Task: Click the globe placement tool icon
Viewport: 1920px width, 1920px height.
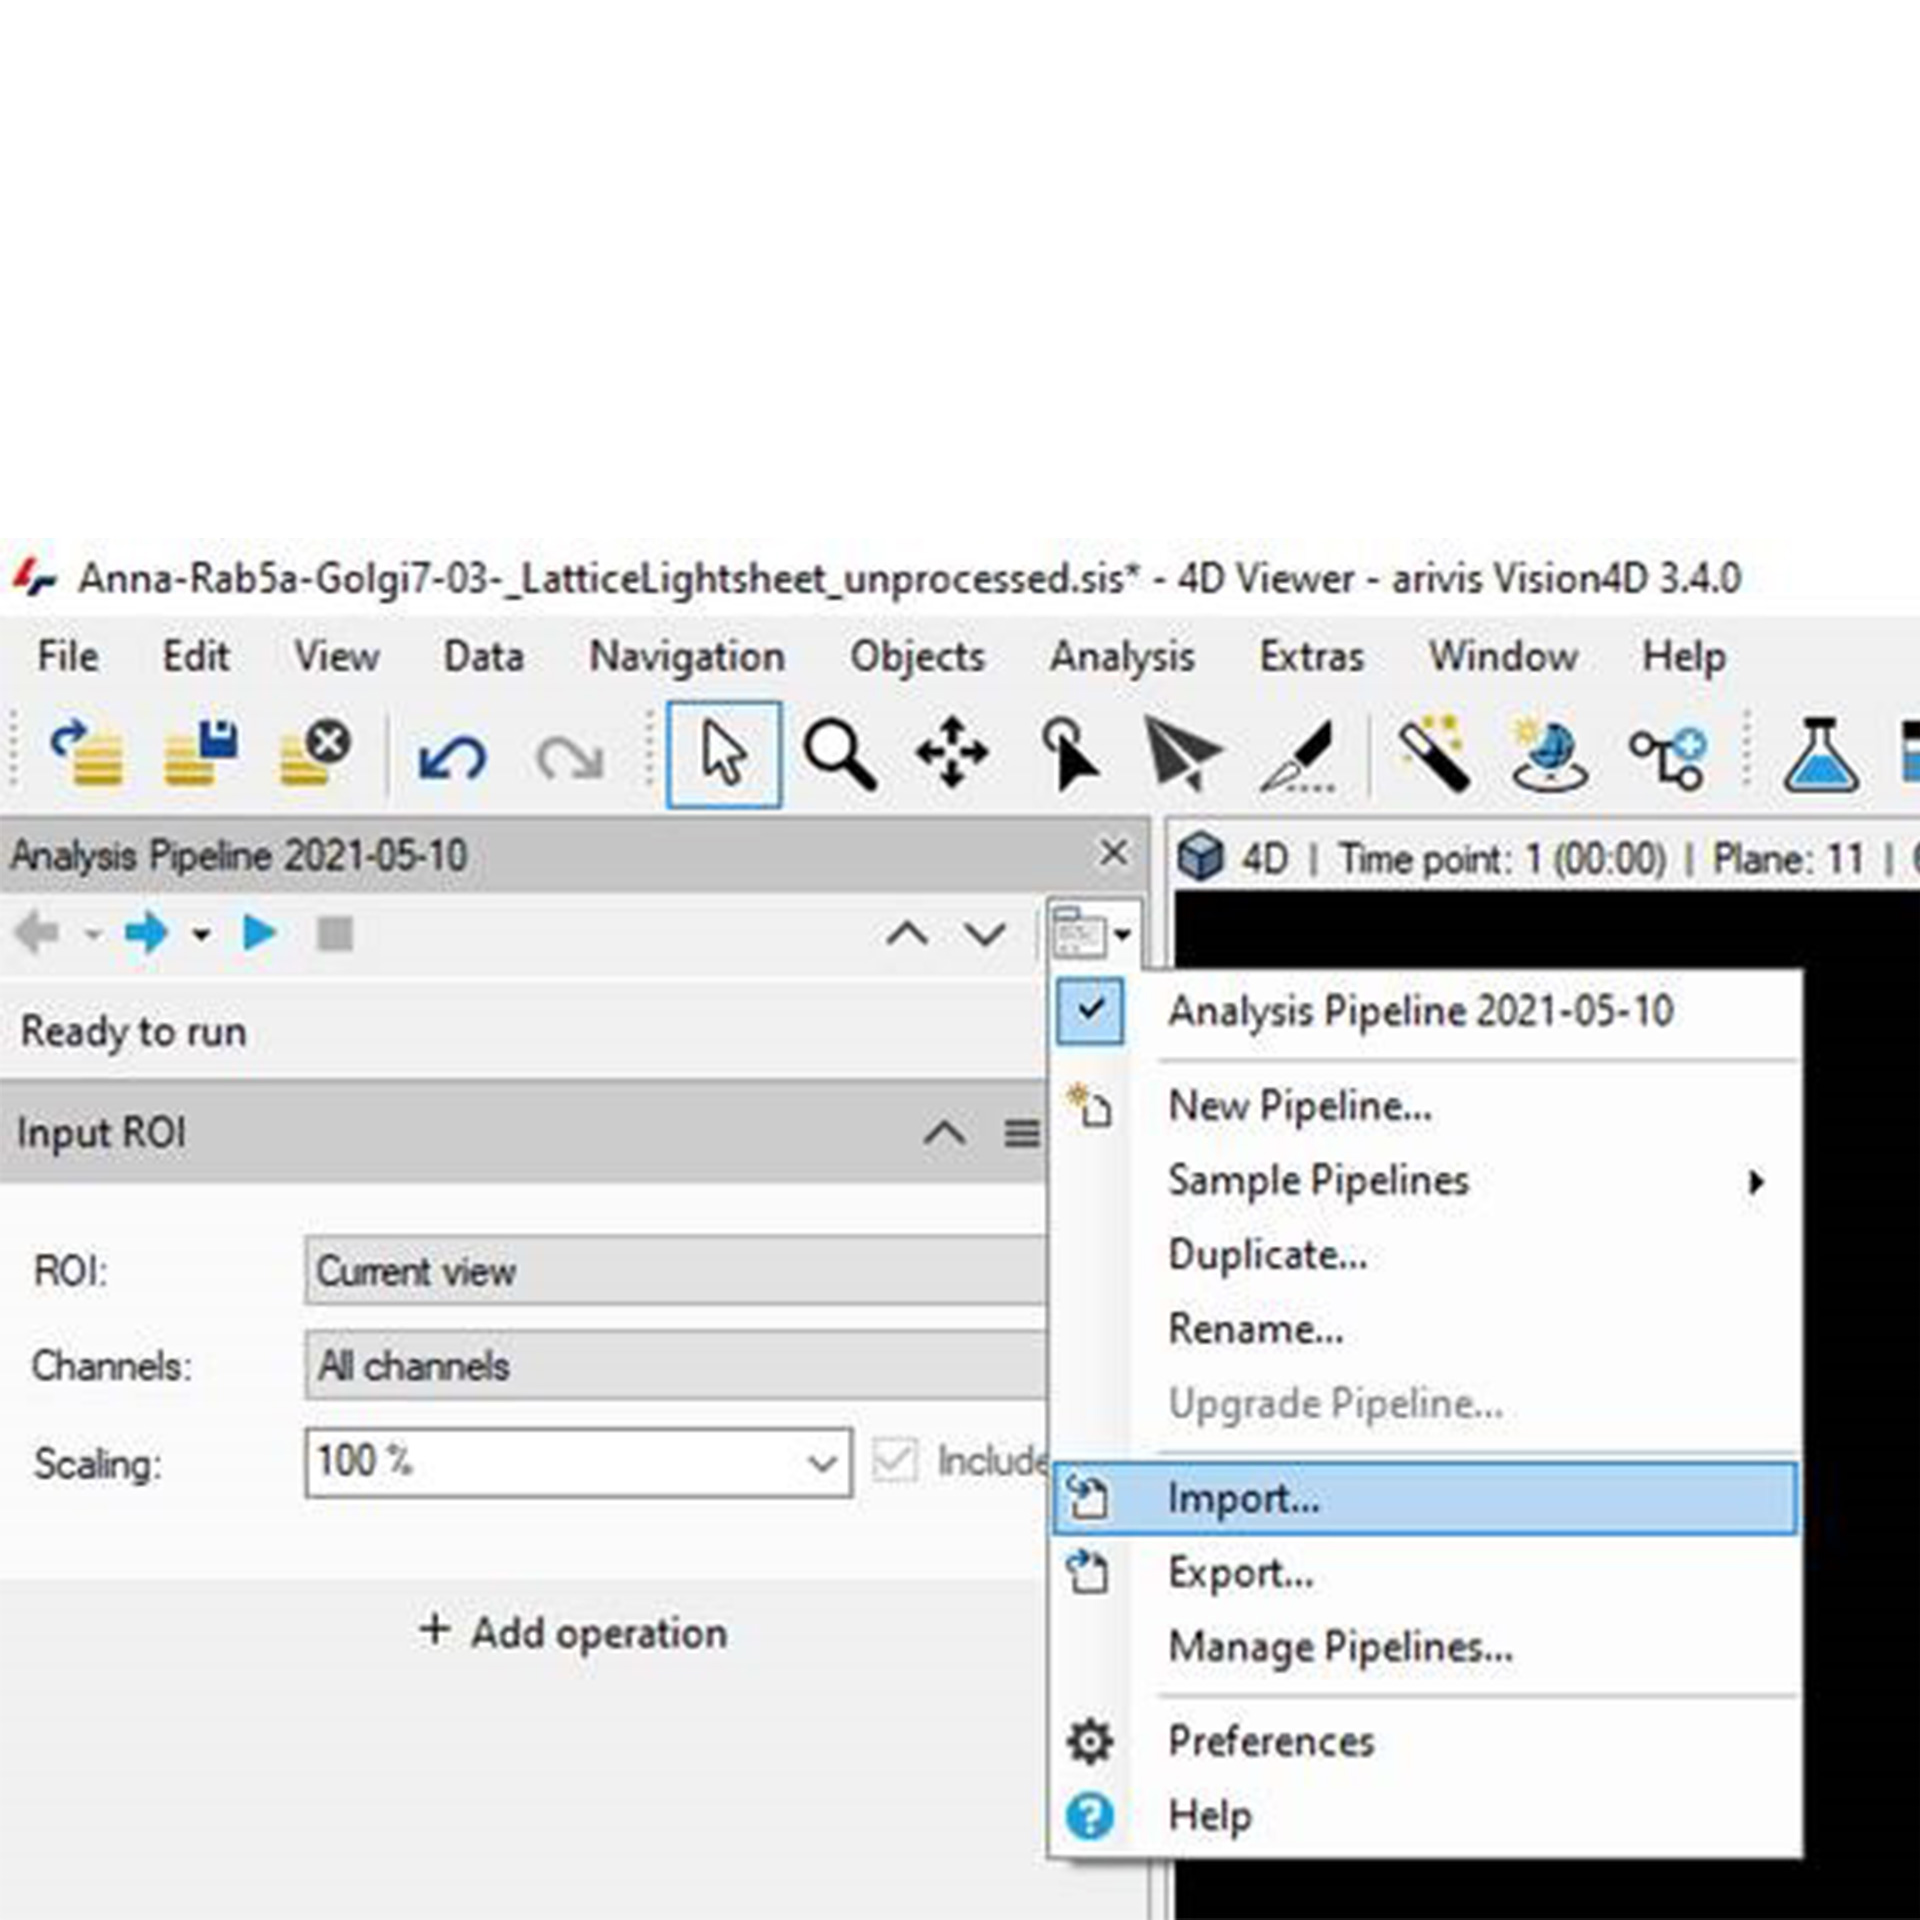Action: point(1549,755)
